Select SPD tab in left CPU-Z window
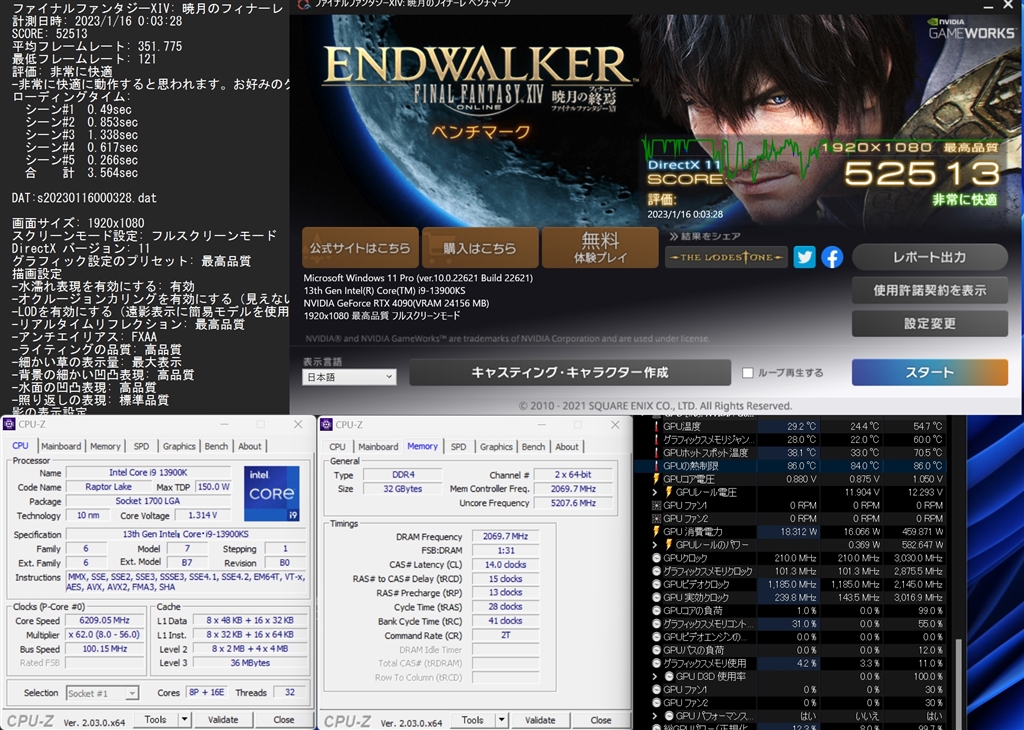Viewport: 1024px width, 730px height. point(141,446)
